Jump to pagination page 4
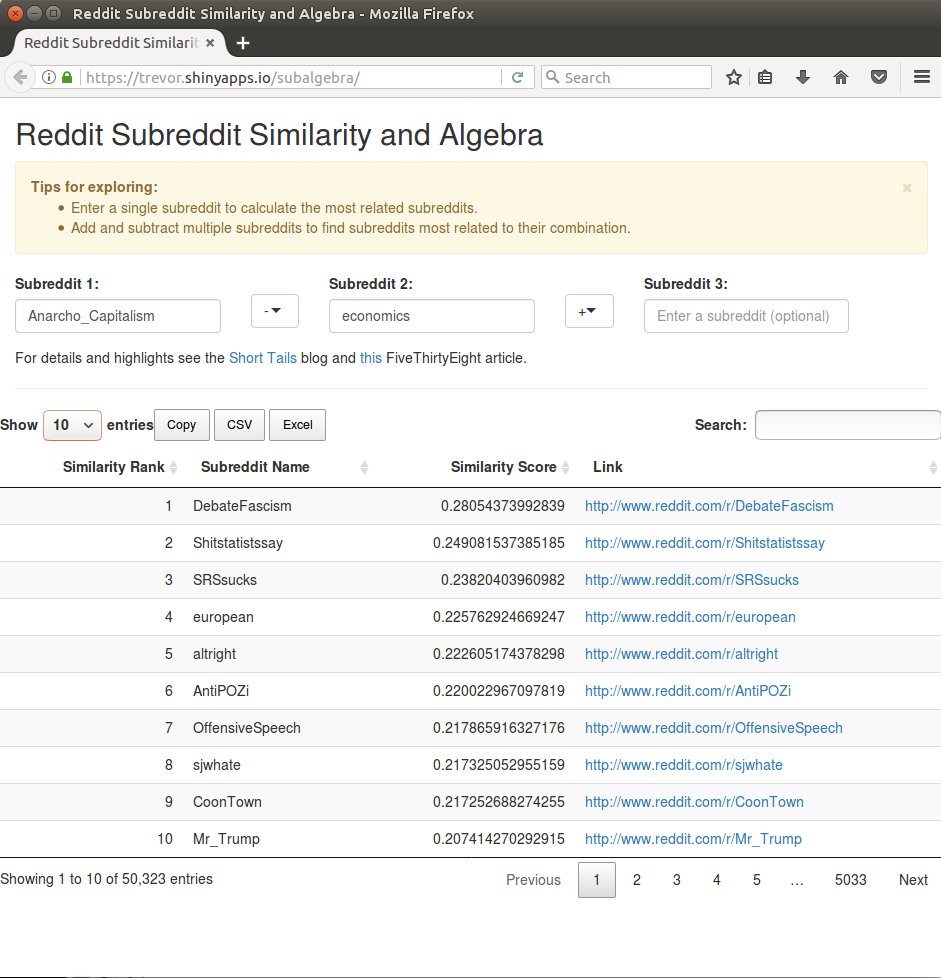This screenshot has height=978, width=941. (717, 880)
